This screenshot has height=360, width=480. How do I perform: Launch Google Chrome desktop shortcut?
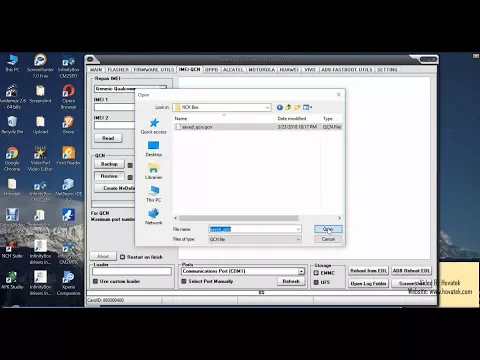coord(12,159)
